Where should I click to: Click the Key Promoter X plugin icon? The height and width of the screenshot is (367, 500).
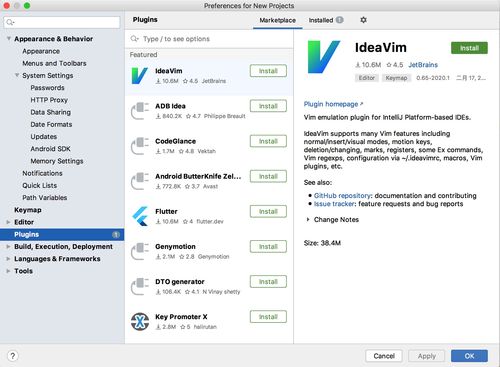pyautogui.click(x=140, y=322)
